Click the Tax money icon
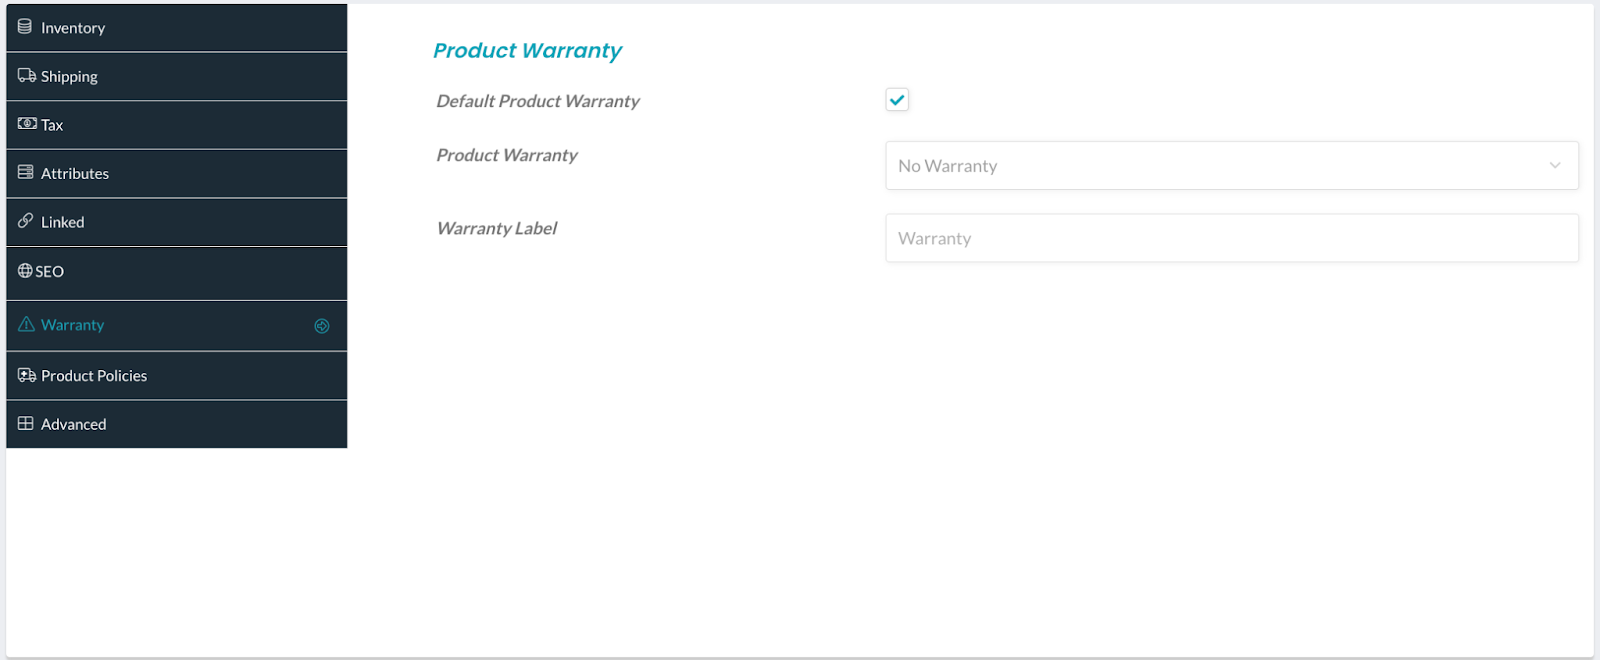Screen dimensions: 1600x660 27,124
